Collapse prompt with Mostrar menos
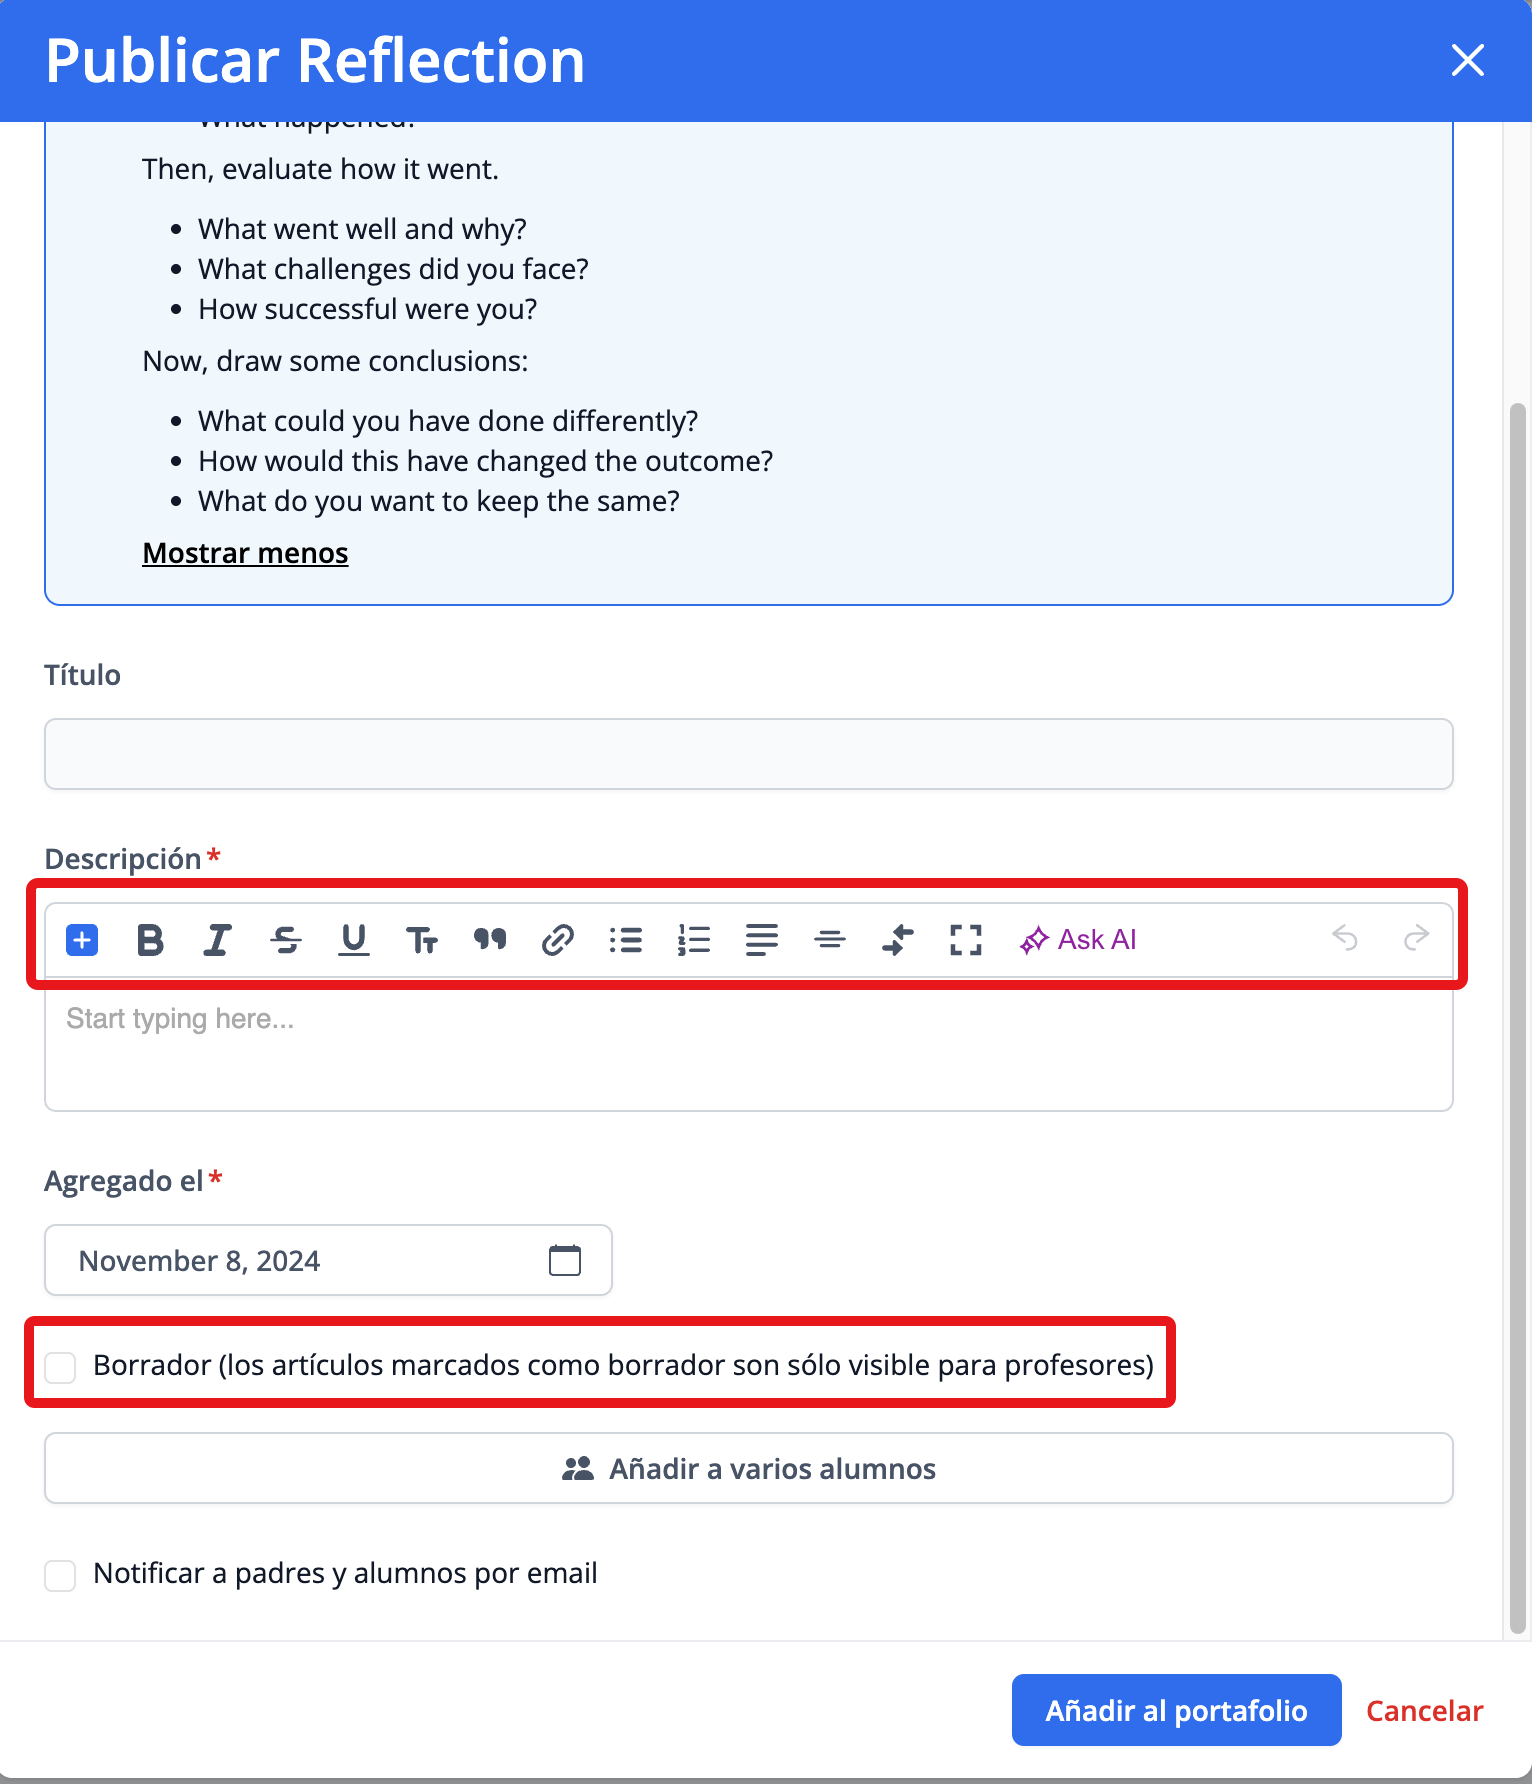The image size is (1532, 1784). click(x=245, y=553)
